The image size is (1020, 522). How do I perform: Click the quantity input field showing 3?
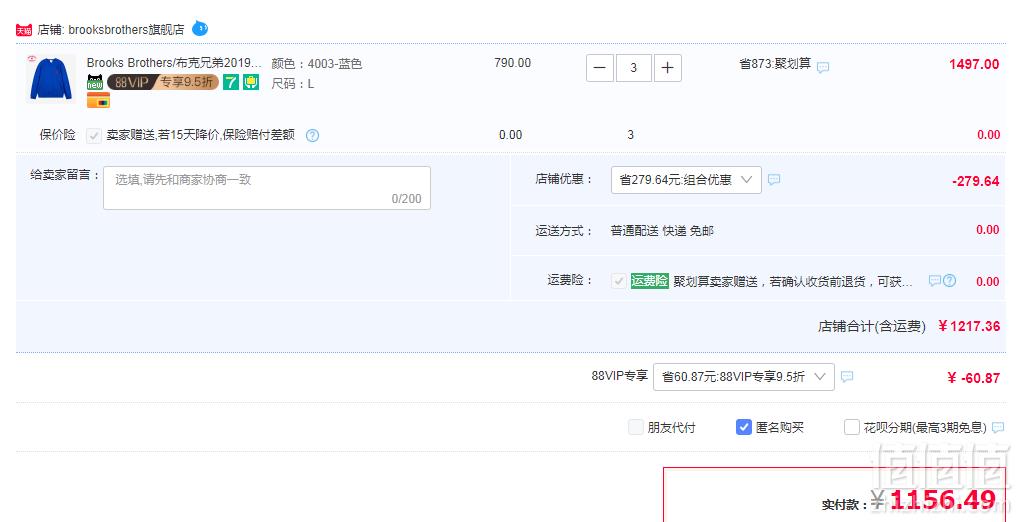point(634,68)
